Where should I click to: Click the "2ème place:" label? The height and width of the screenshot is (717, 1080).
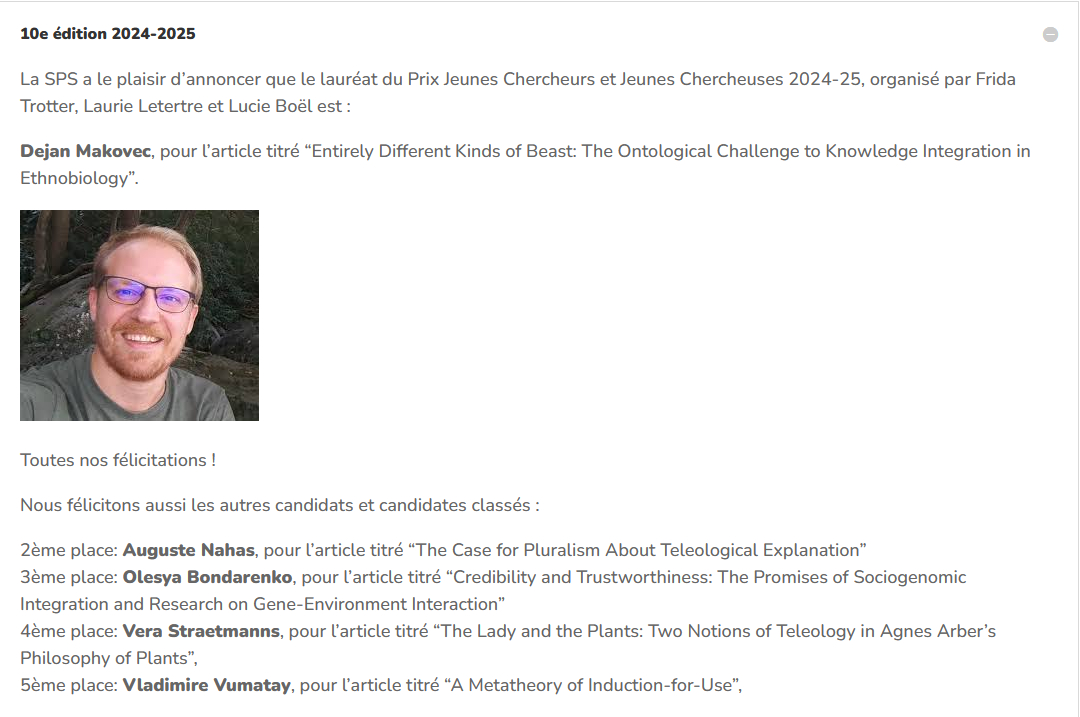(69, 550)
